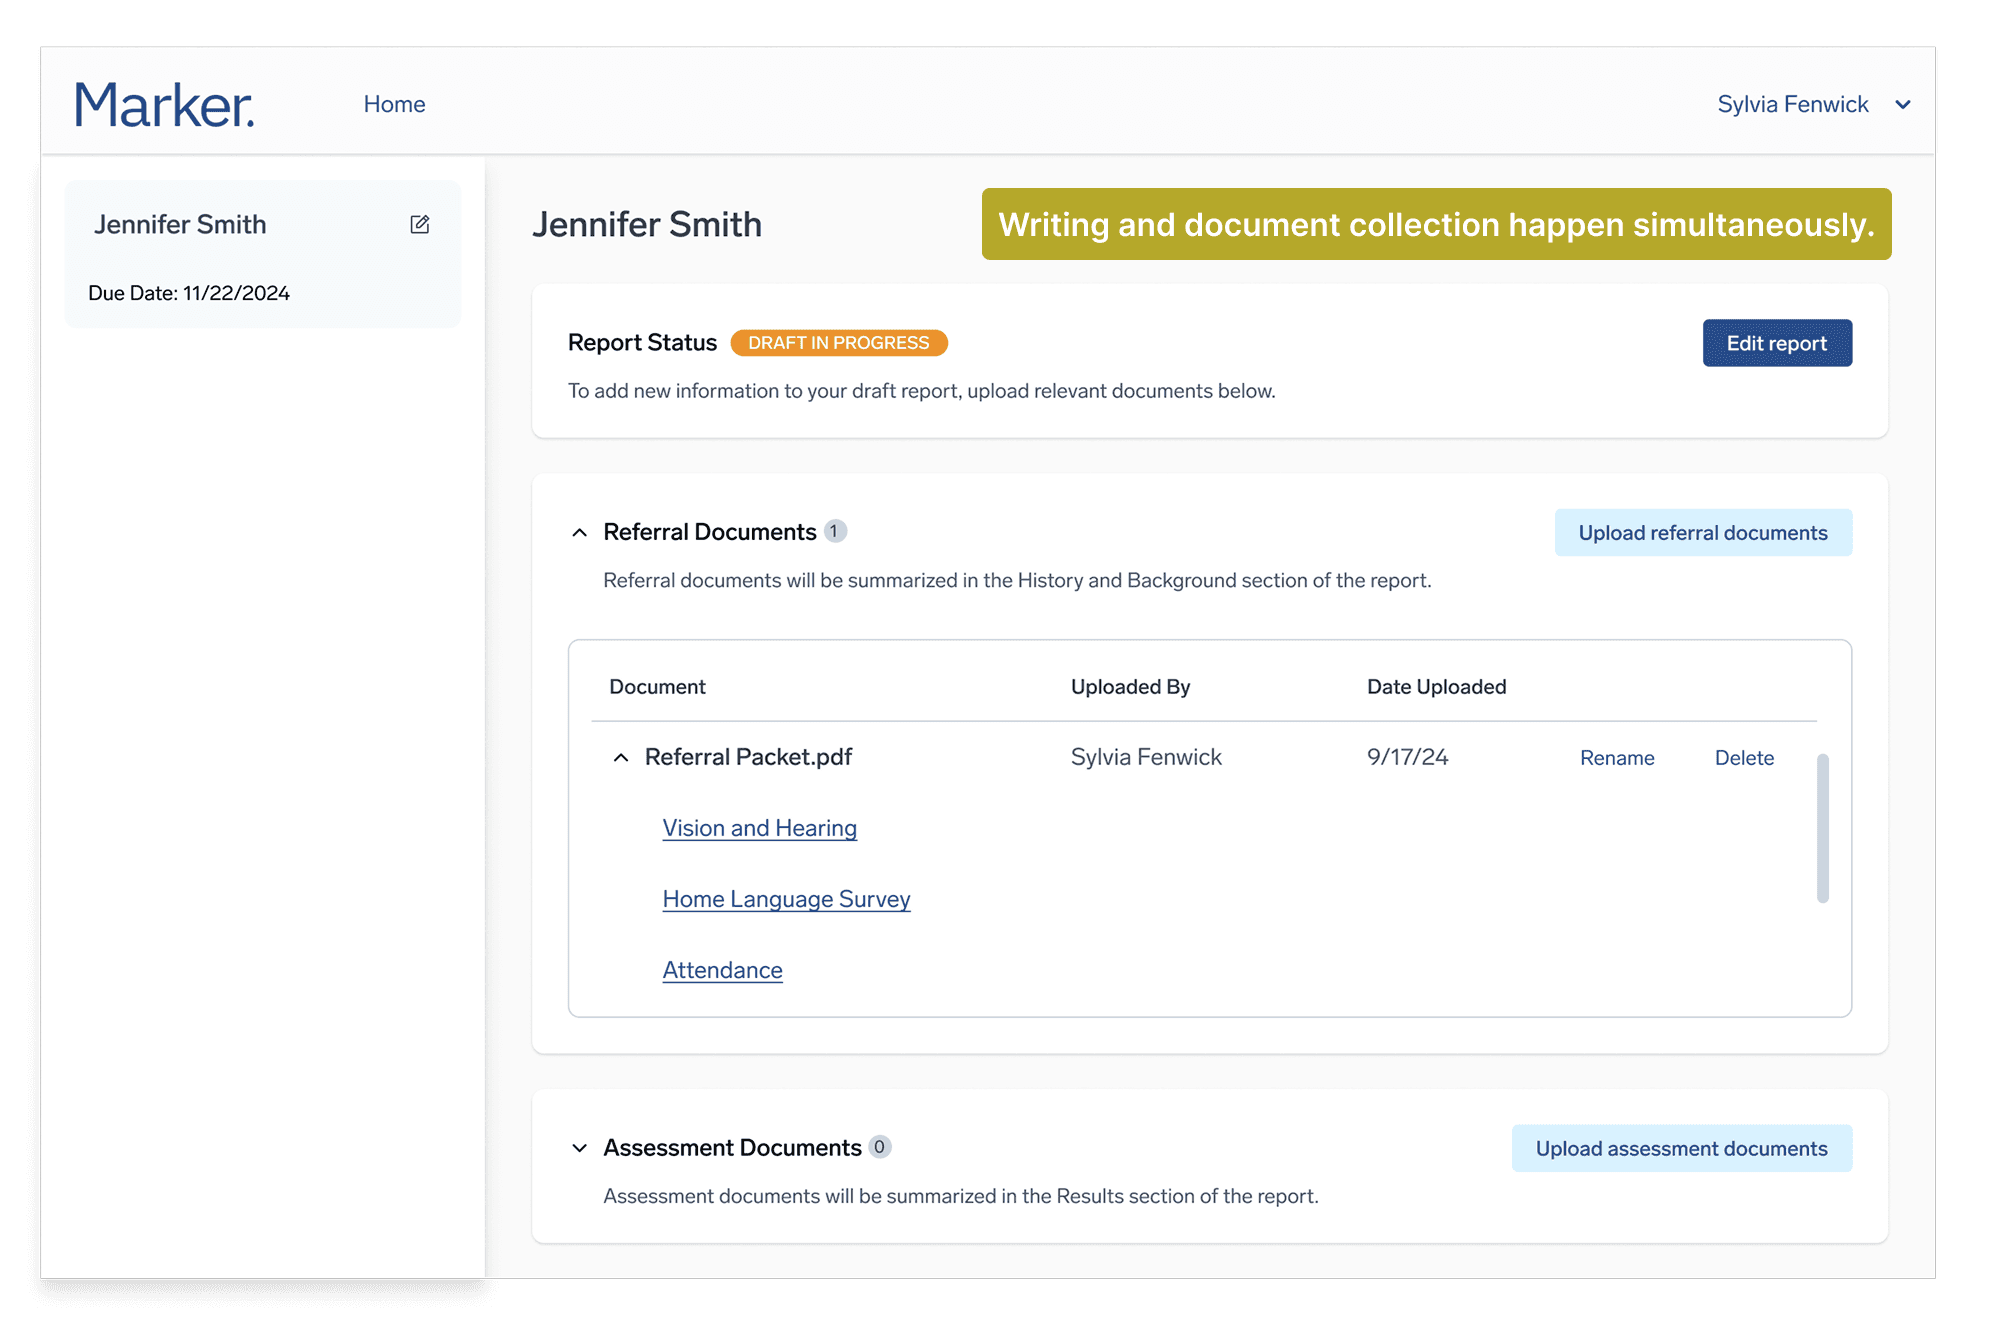This screenshot has width=2004, height=1320.
Task: Collapse the Referral Documents section chevron
Action: (x=579, y=533)
